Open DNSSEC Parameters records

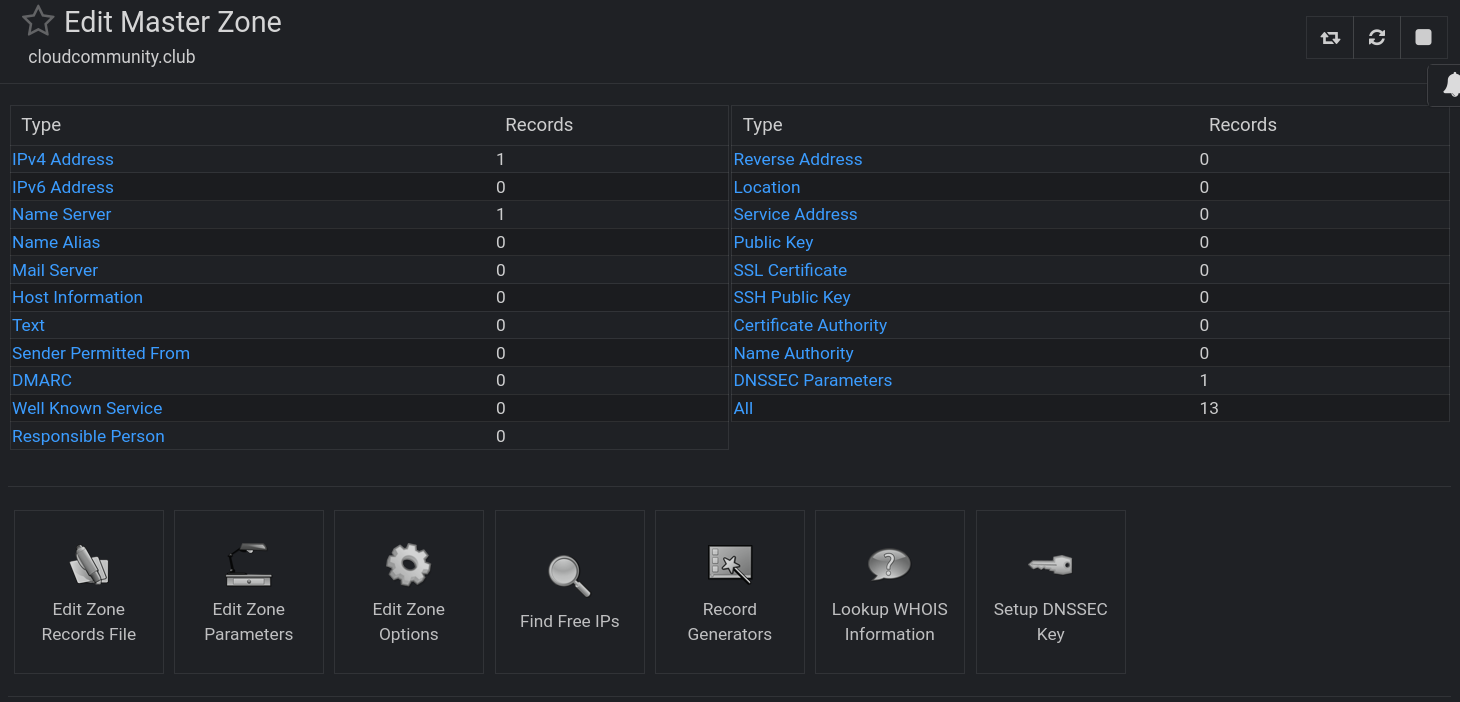tap(812, 380)
